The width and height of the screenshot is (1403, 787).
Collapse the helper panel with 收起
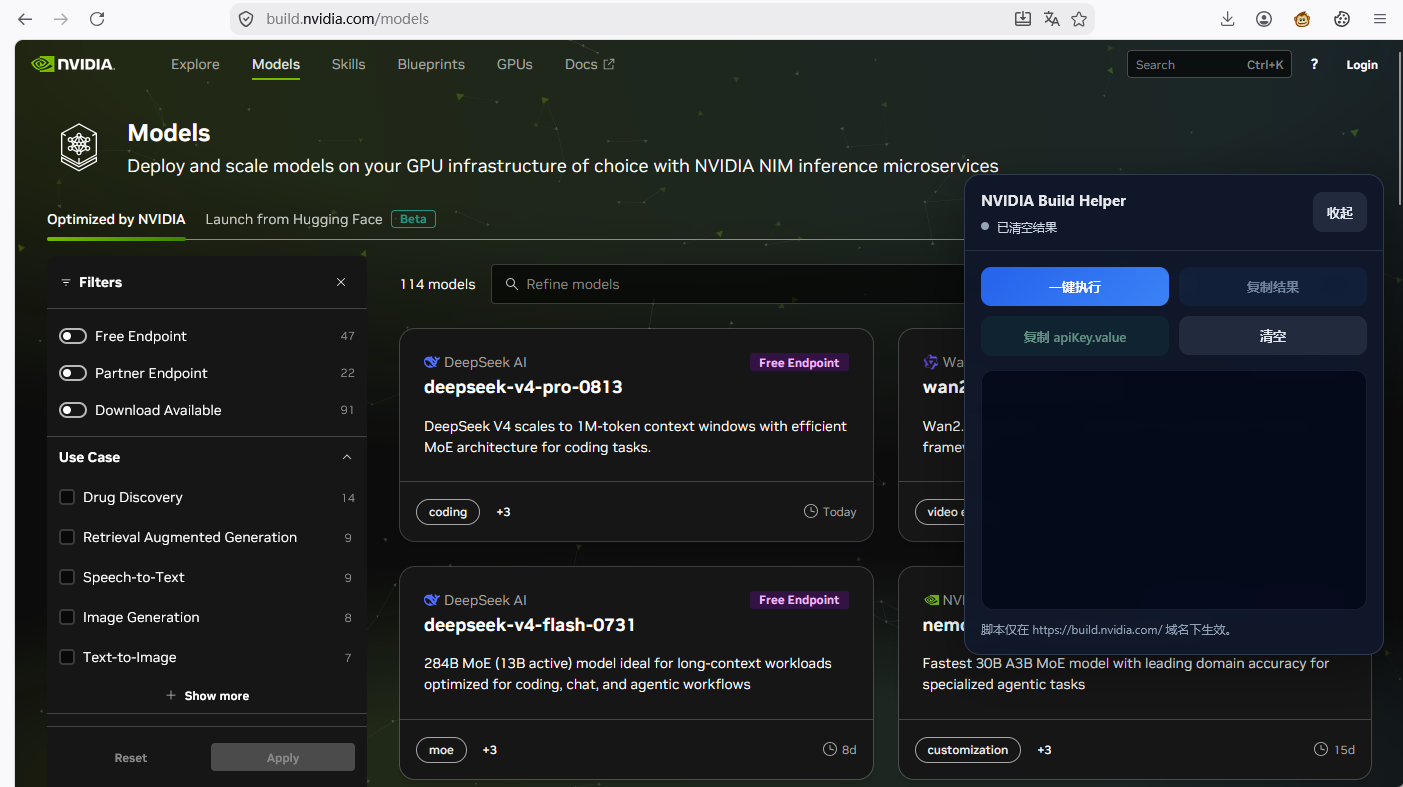pyautogui.click(x=1340, y=212)
